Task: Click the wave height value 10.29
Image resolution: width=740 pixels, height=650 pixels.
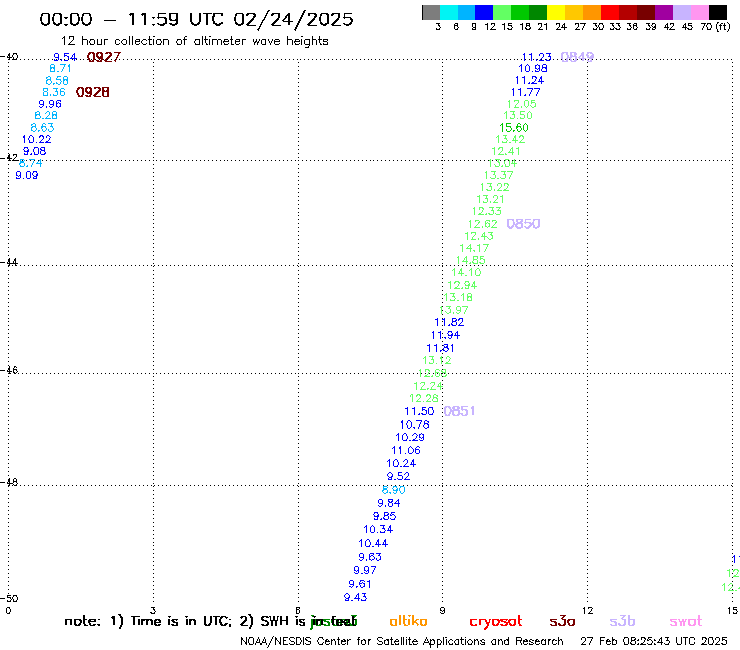Action: click(410, 437)
